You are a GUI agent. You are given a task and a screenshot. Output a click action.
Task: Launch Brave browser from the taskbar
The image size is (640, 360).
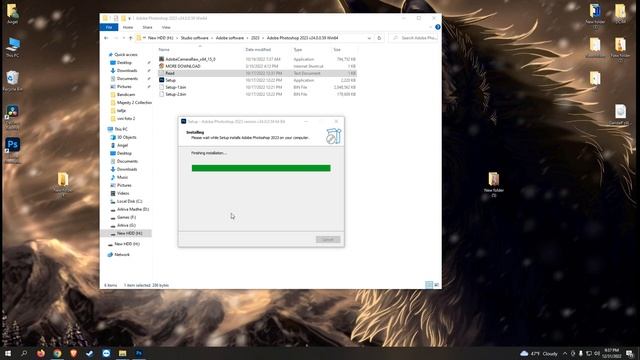point(73,353)
